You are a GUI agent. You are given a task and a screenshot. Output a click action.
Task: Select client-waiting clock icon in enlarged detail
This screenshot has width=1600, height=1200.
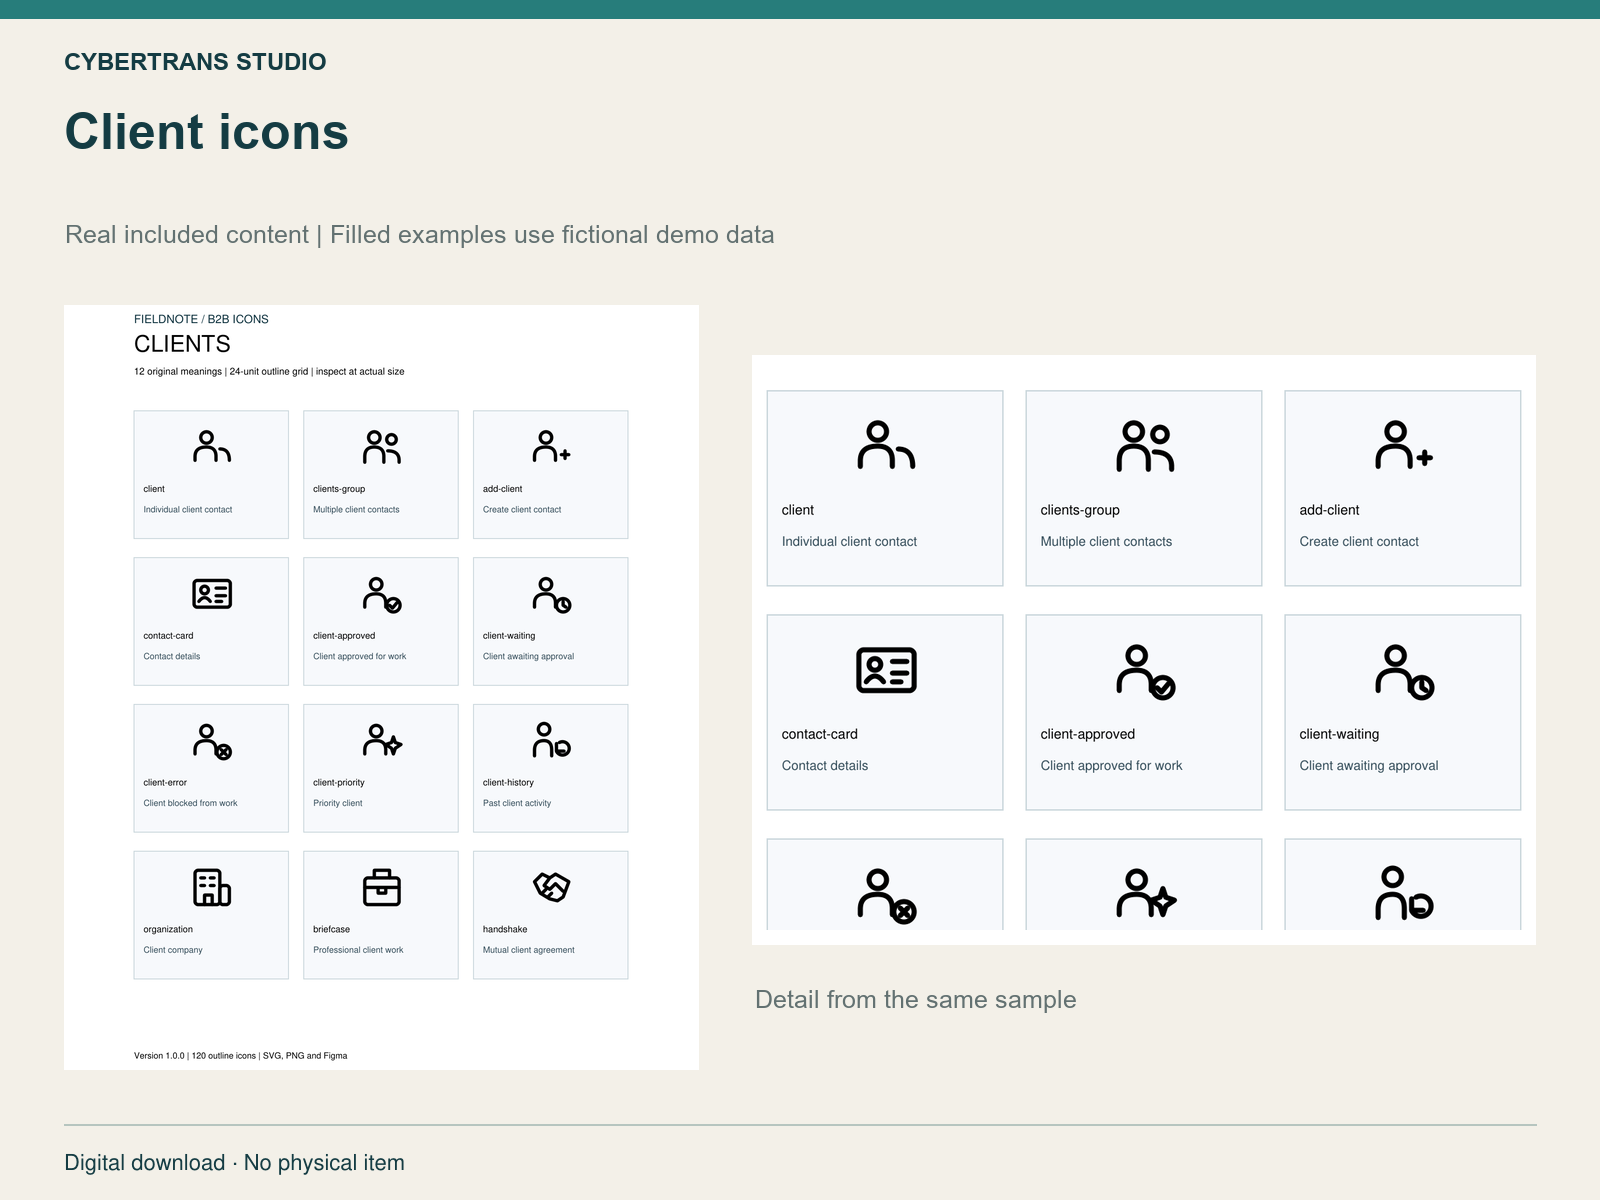point(1404,671)
